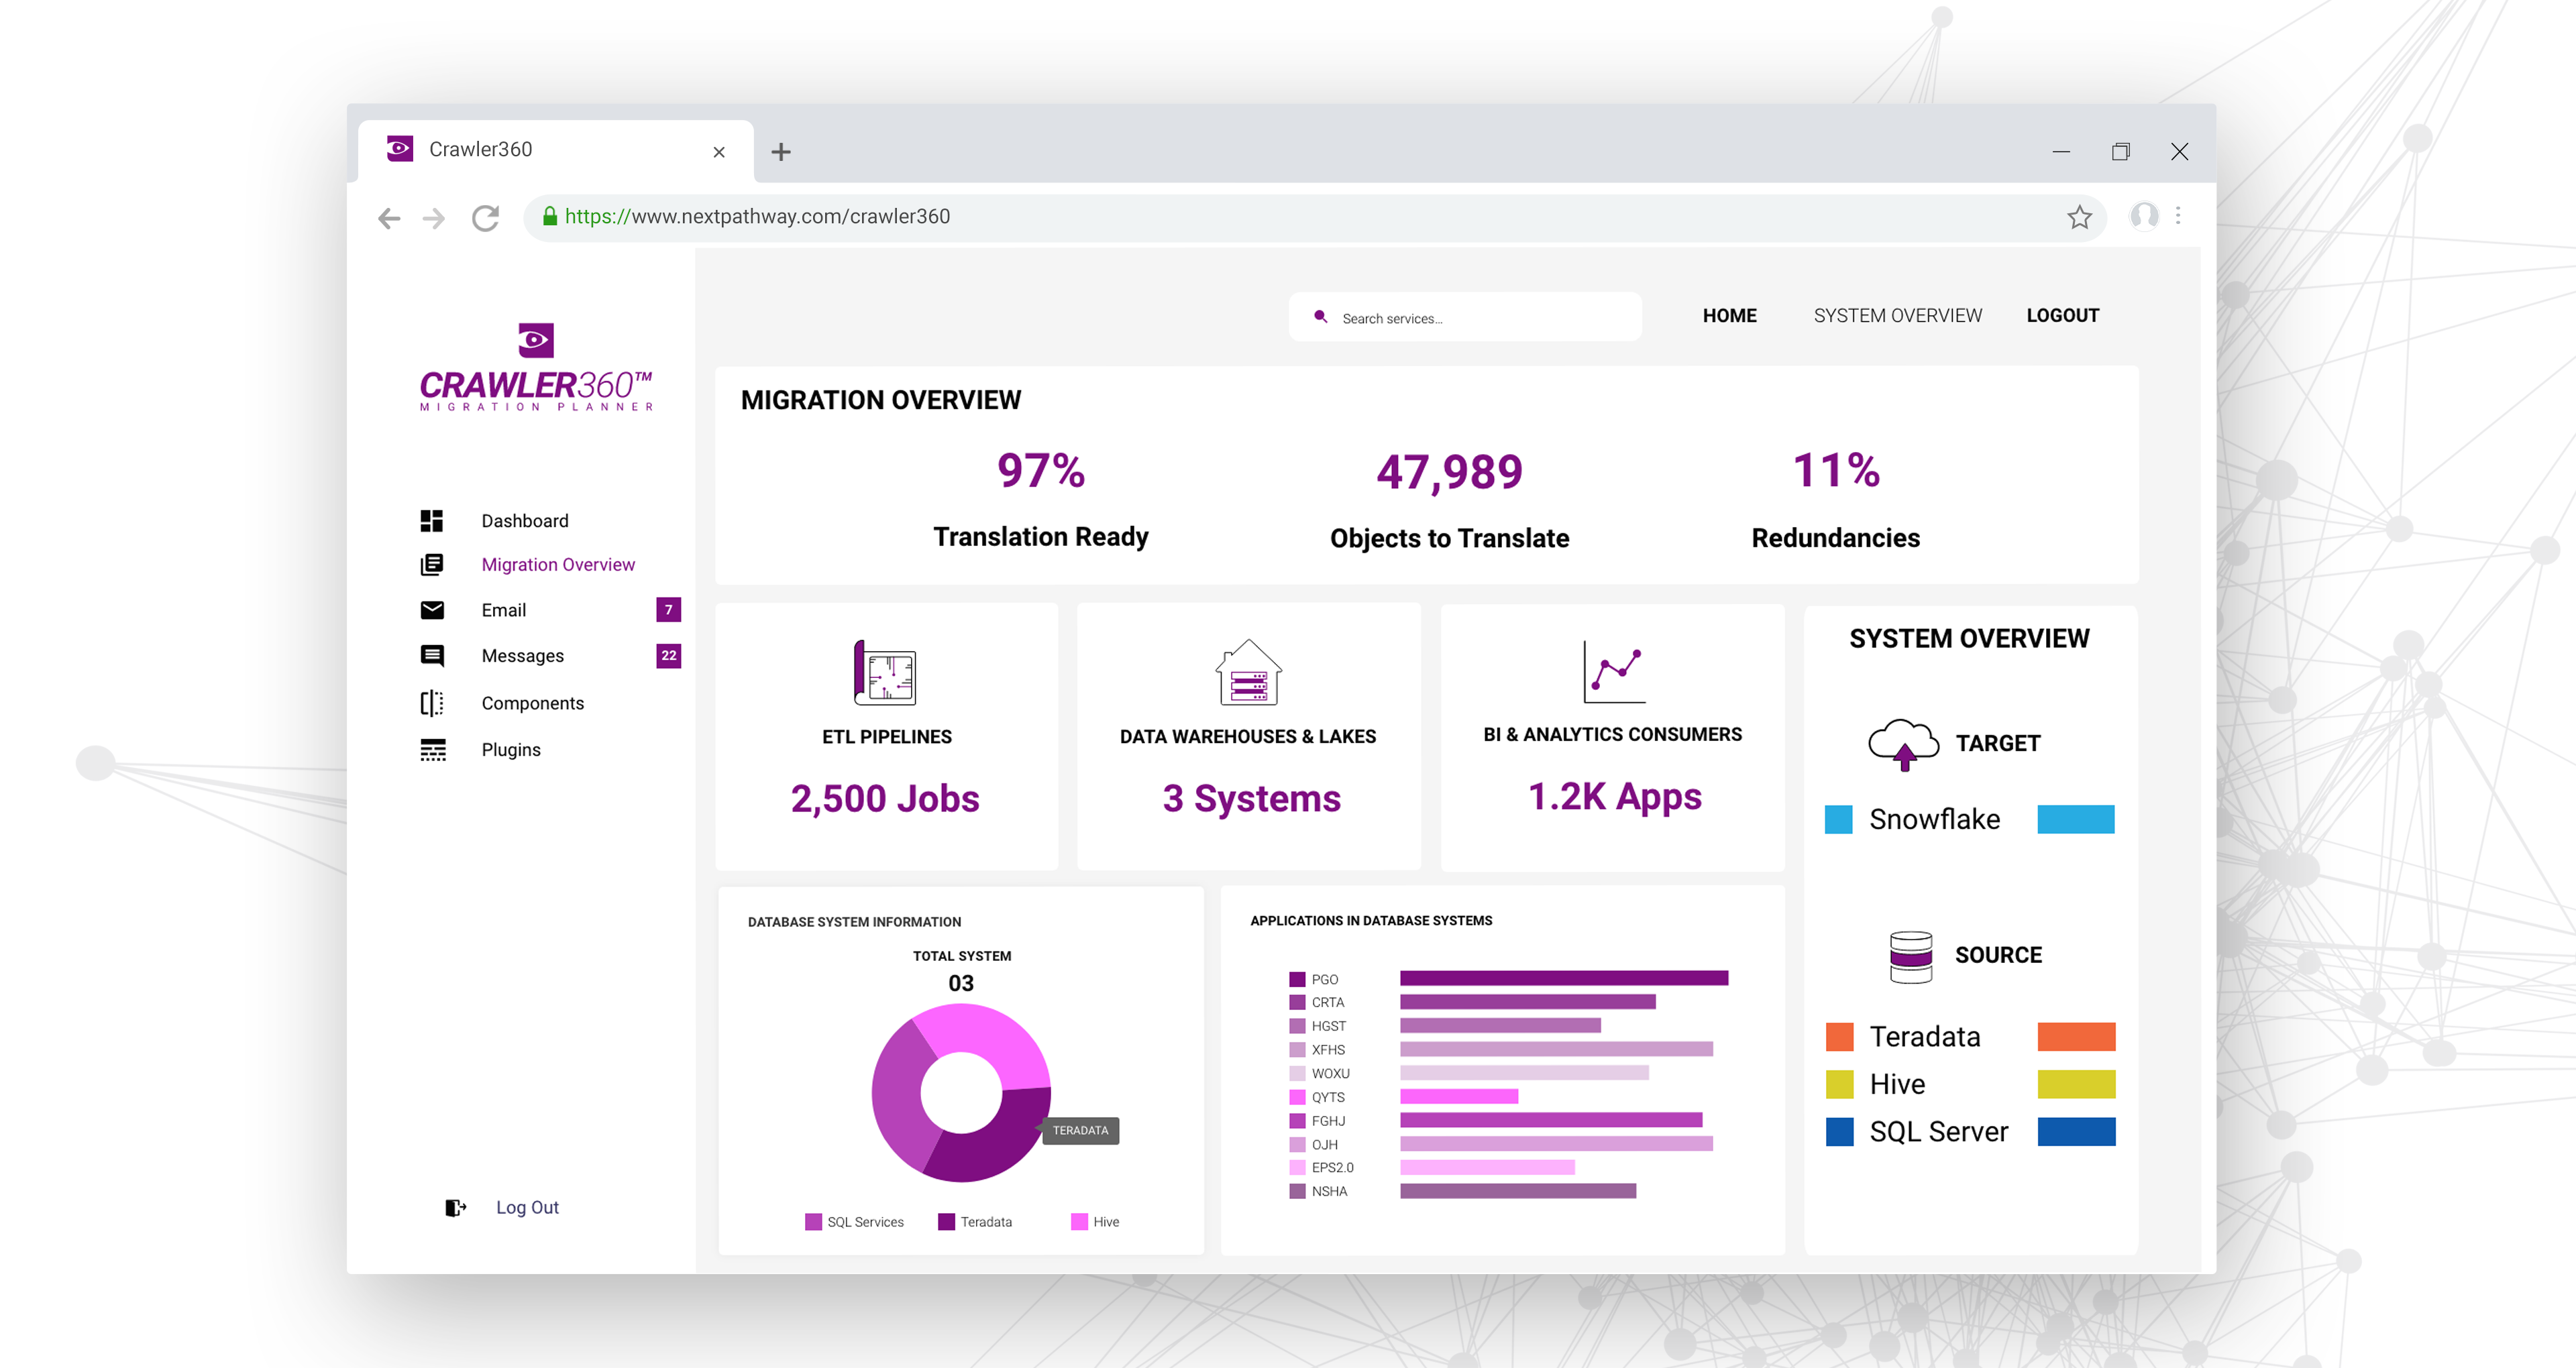
Task: Click the Snowflake target label
Action: click(x=1934, y=820)
